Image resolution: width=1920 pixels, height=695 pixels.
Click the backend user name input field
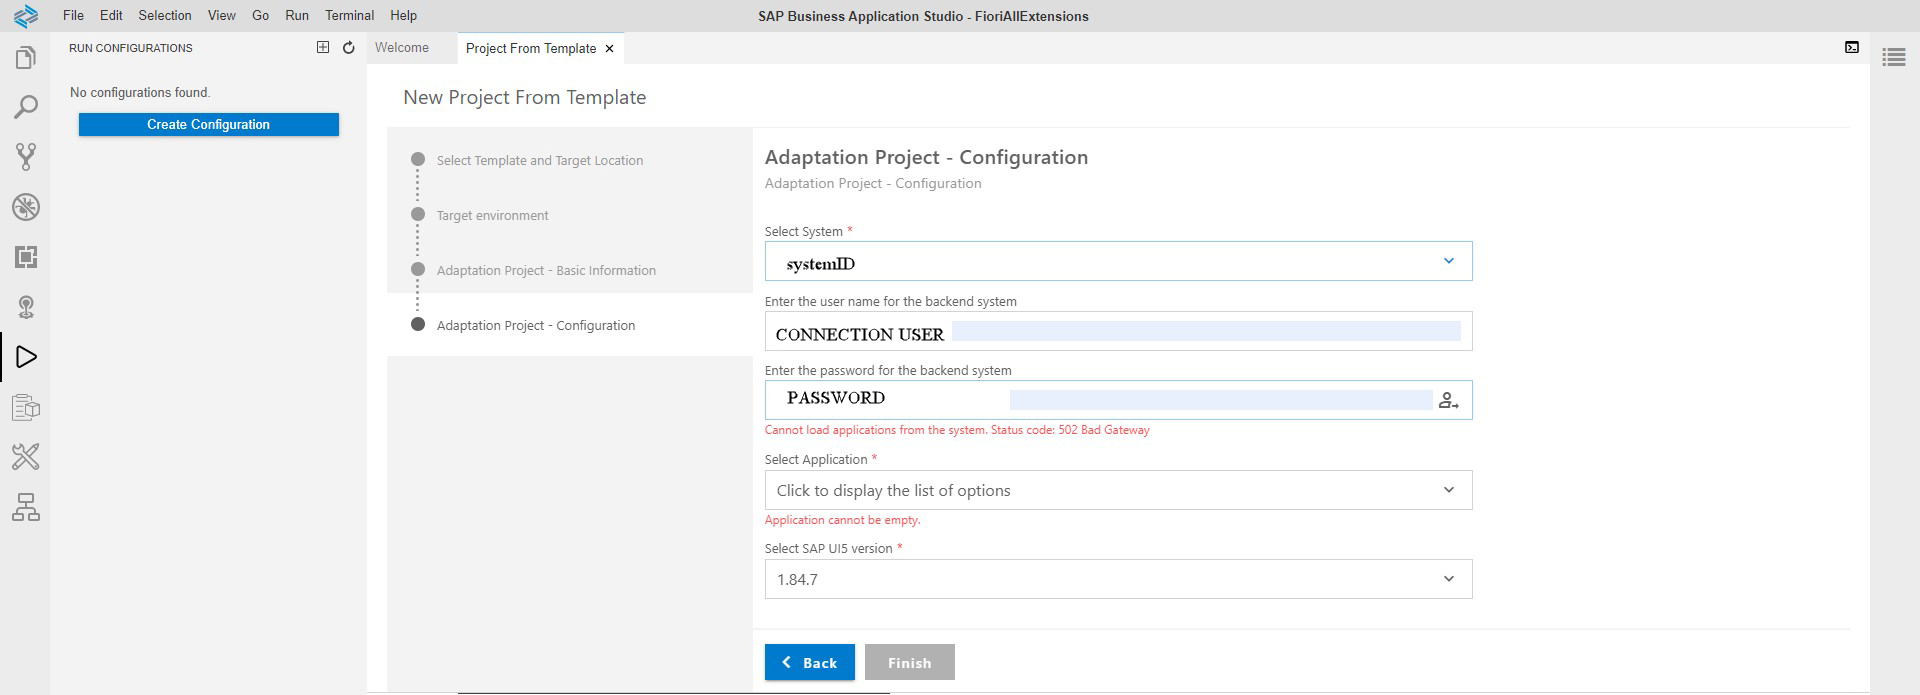[1118, 331]
